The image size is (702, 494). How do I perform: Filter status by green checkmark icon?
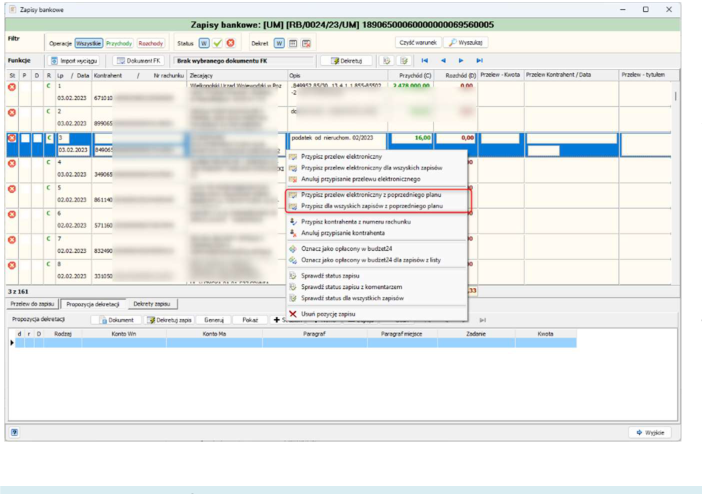218,43
